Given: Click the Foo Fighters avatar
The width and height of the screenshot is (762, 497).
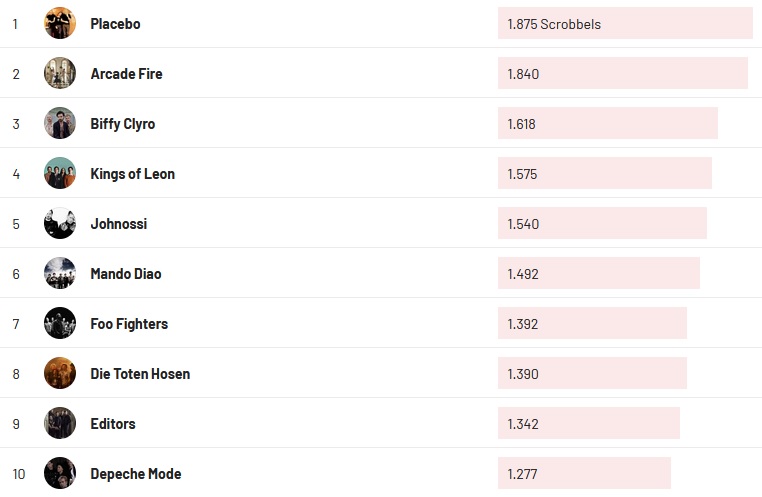Looking at the screenshot, I should tap(60, 323).
